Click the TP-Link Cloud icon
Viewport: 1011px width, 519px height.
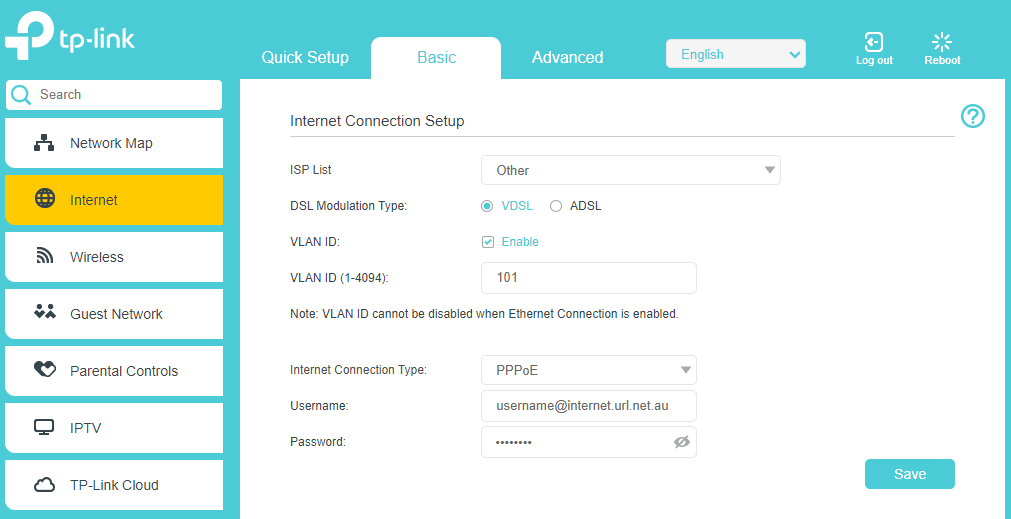click(x=44, y=485)
